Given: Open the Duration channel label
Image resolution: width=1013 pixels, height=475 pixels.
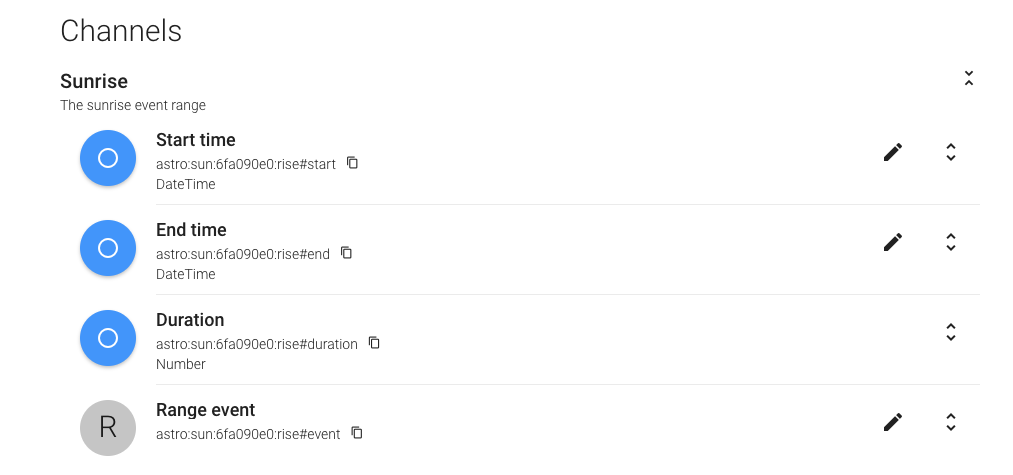Looking at the screenshot, I should pos(190,320).
